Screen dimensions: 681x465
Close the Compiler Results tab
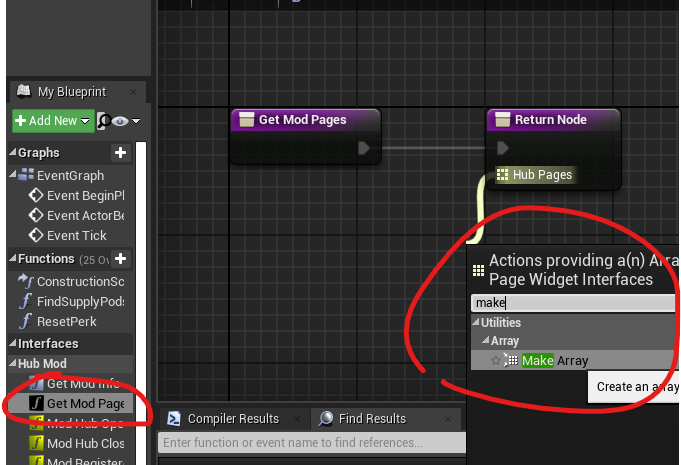pyautogui.click(x=297, y=419)
